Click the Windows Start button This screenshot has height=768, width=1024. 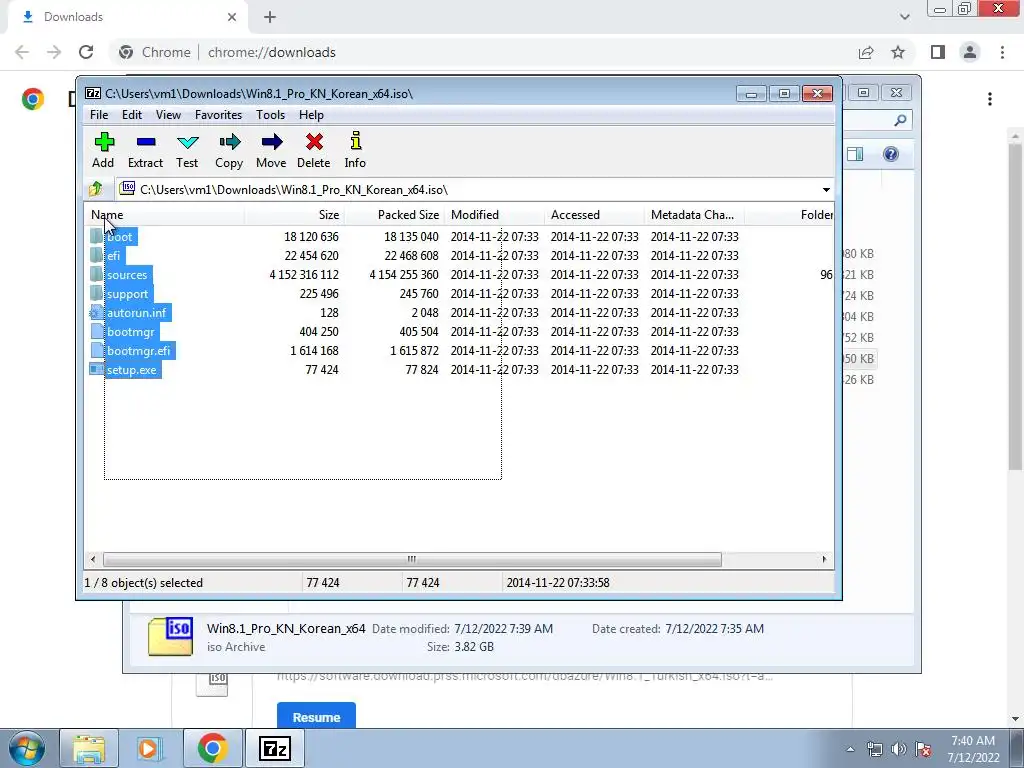coord(26,748)
